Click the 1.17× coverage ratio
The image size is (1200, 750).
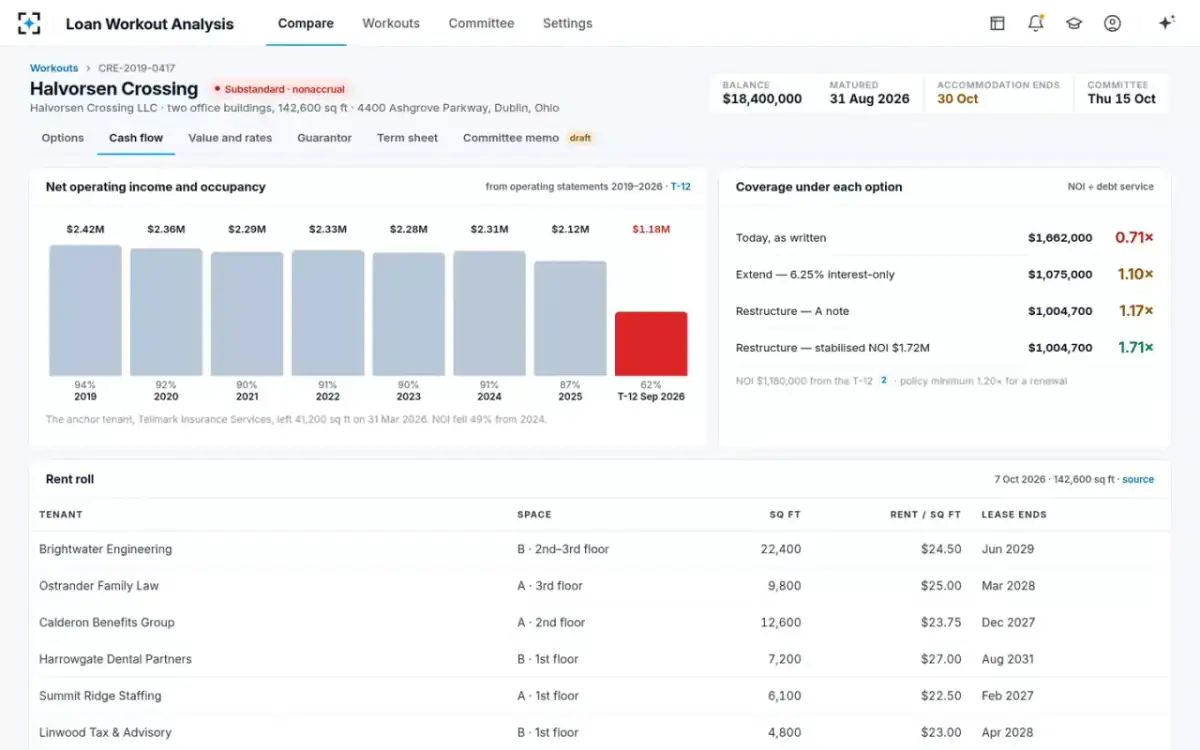click(x=1135, y=311)
